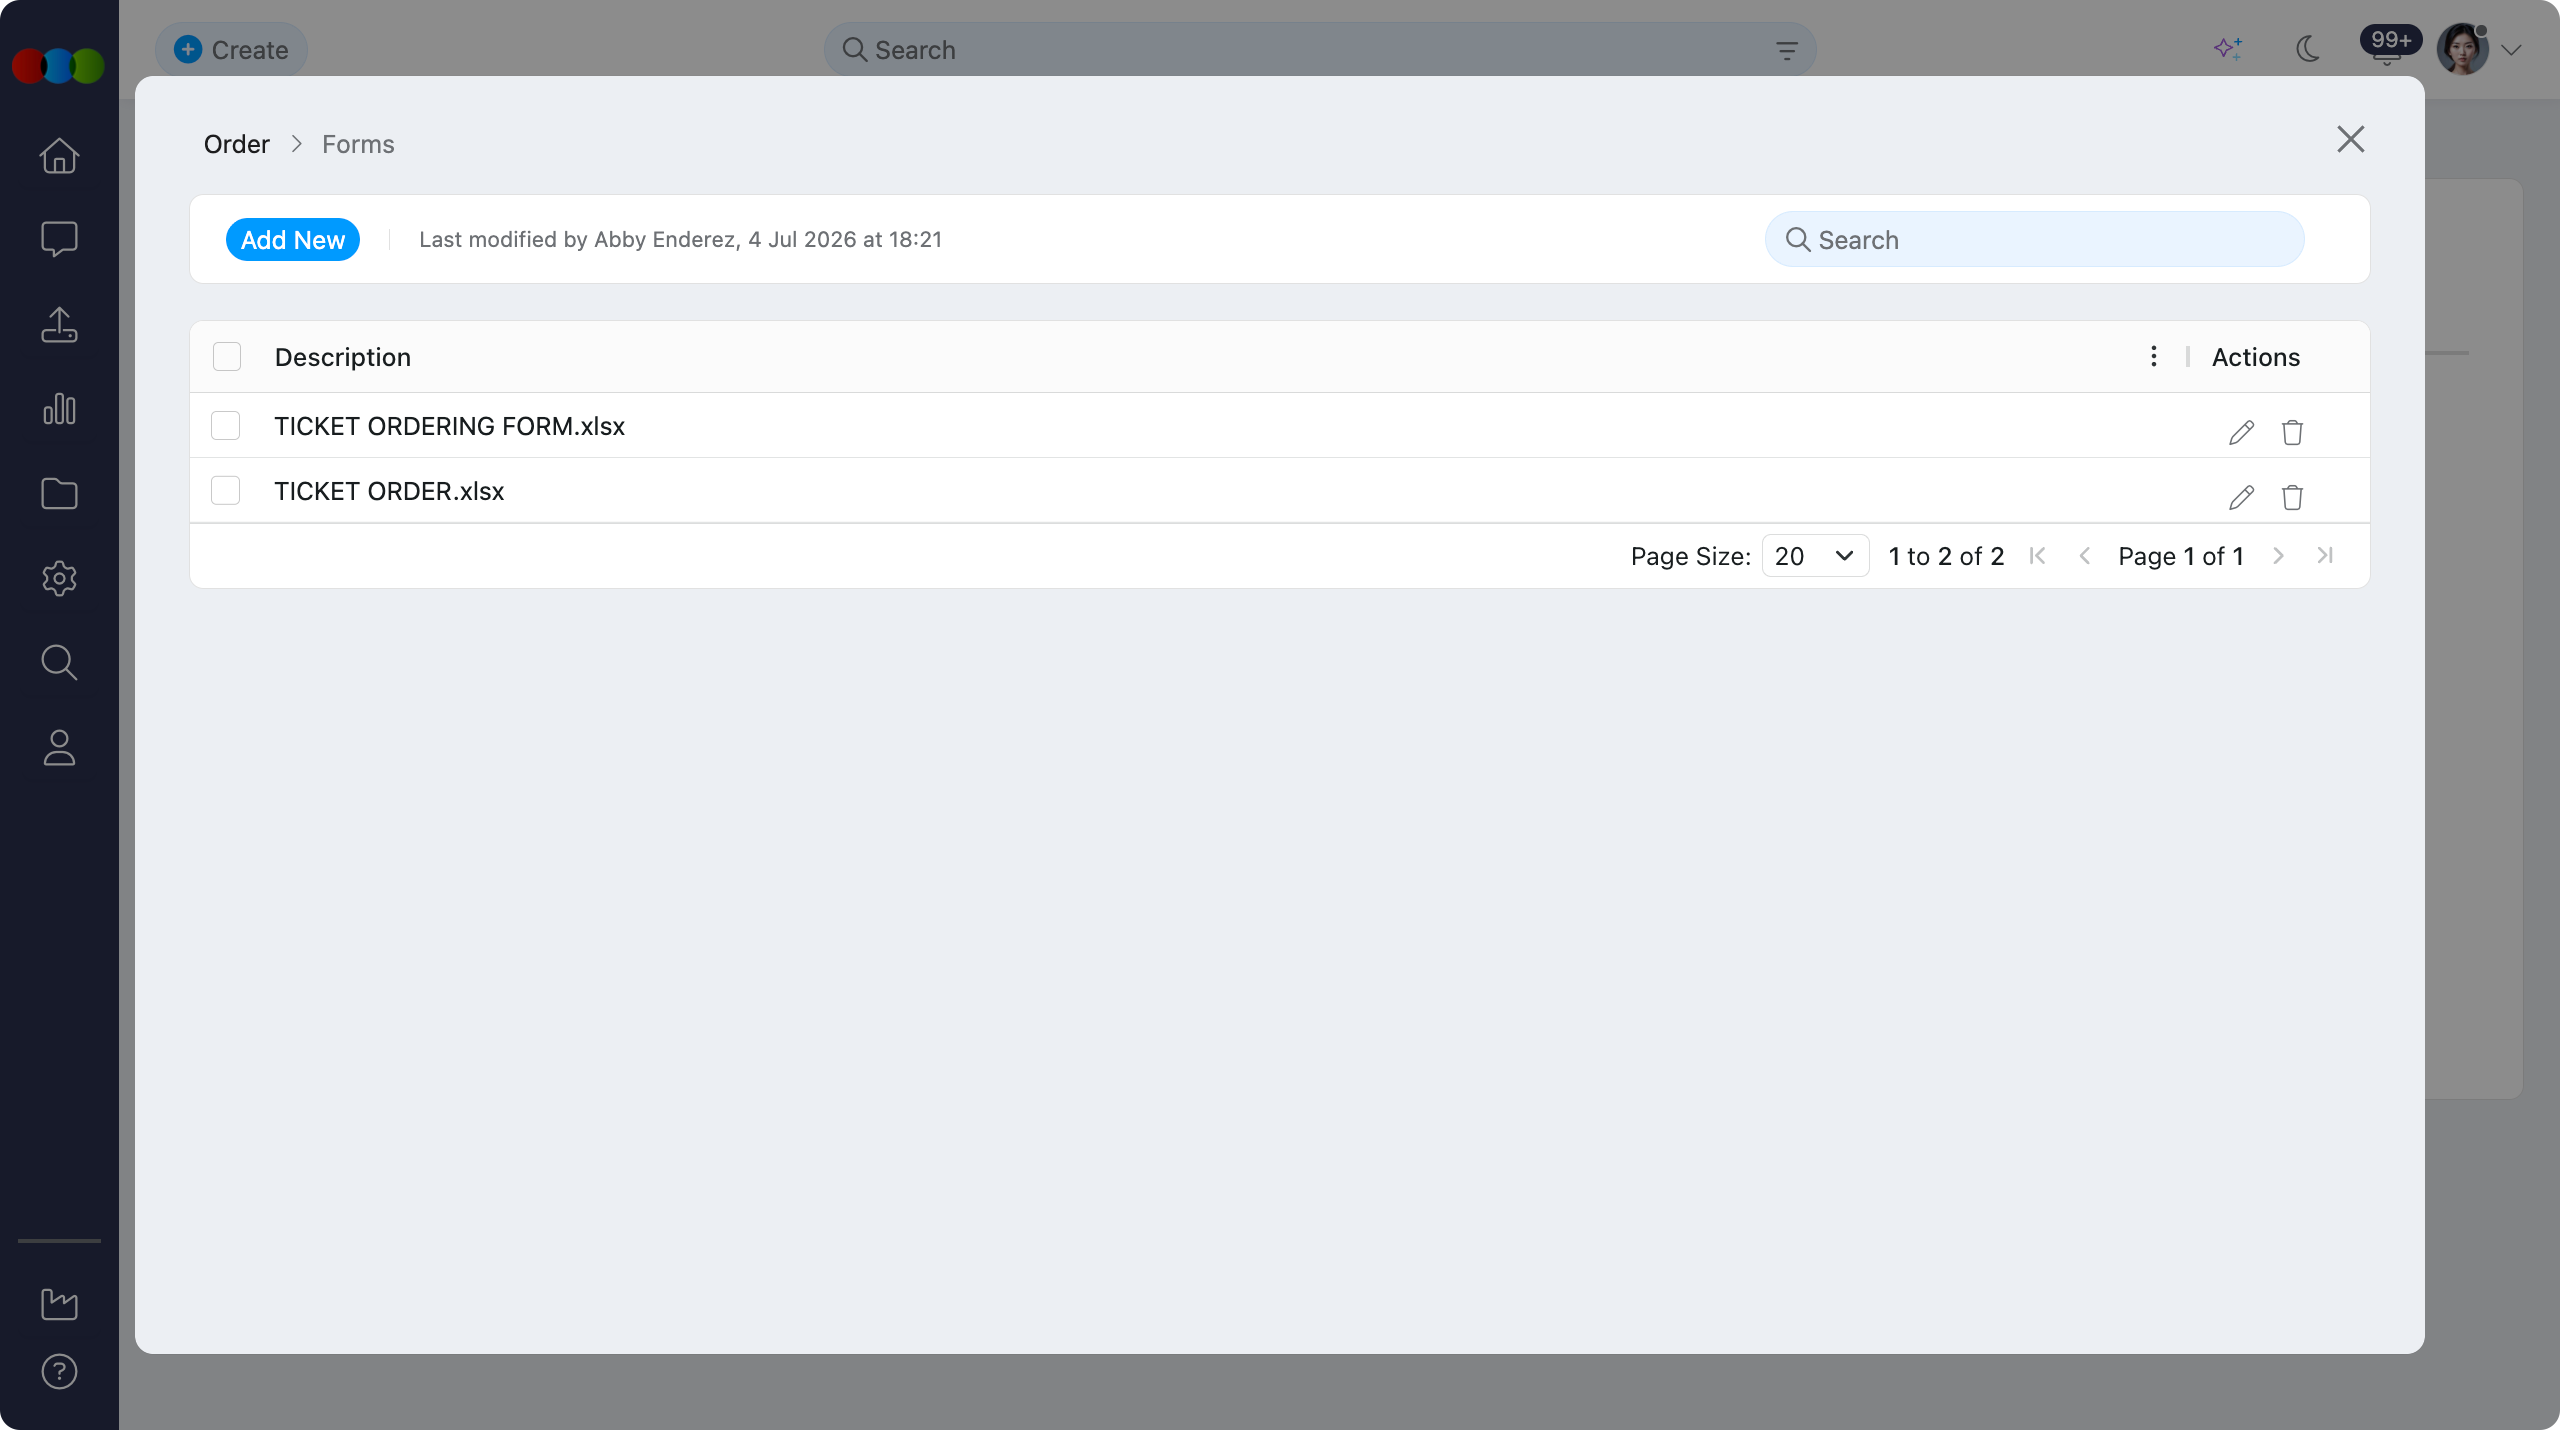Image resolution: width=2560 pixels, height=1430 pixels.
Task: Sort by Description column header
Action: tap(343, 357)
